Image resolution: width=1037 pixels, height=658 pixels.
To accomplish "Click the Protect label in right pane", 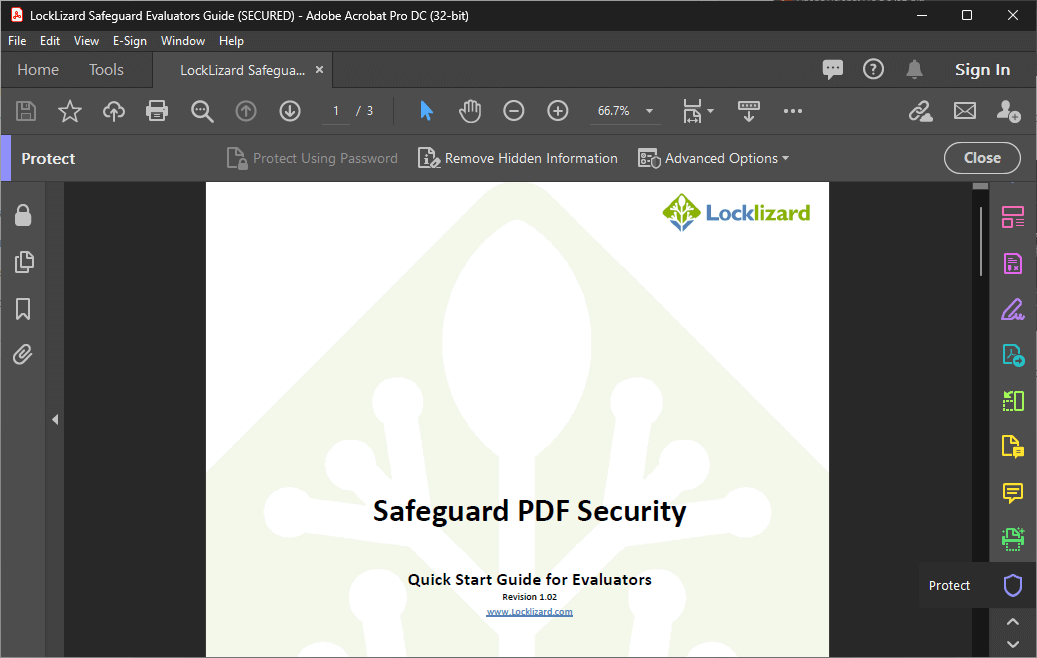I will [949, 585].
